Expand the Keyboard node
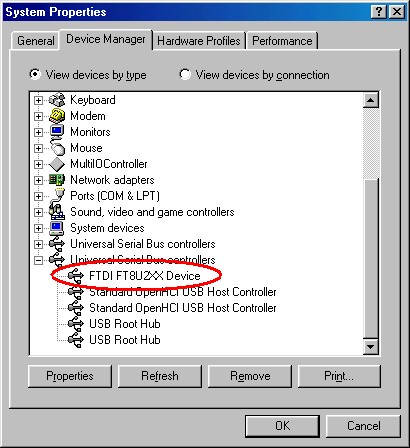 click(39, 100)
